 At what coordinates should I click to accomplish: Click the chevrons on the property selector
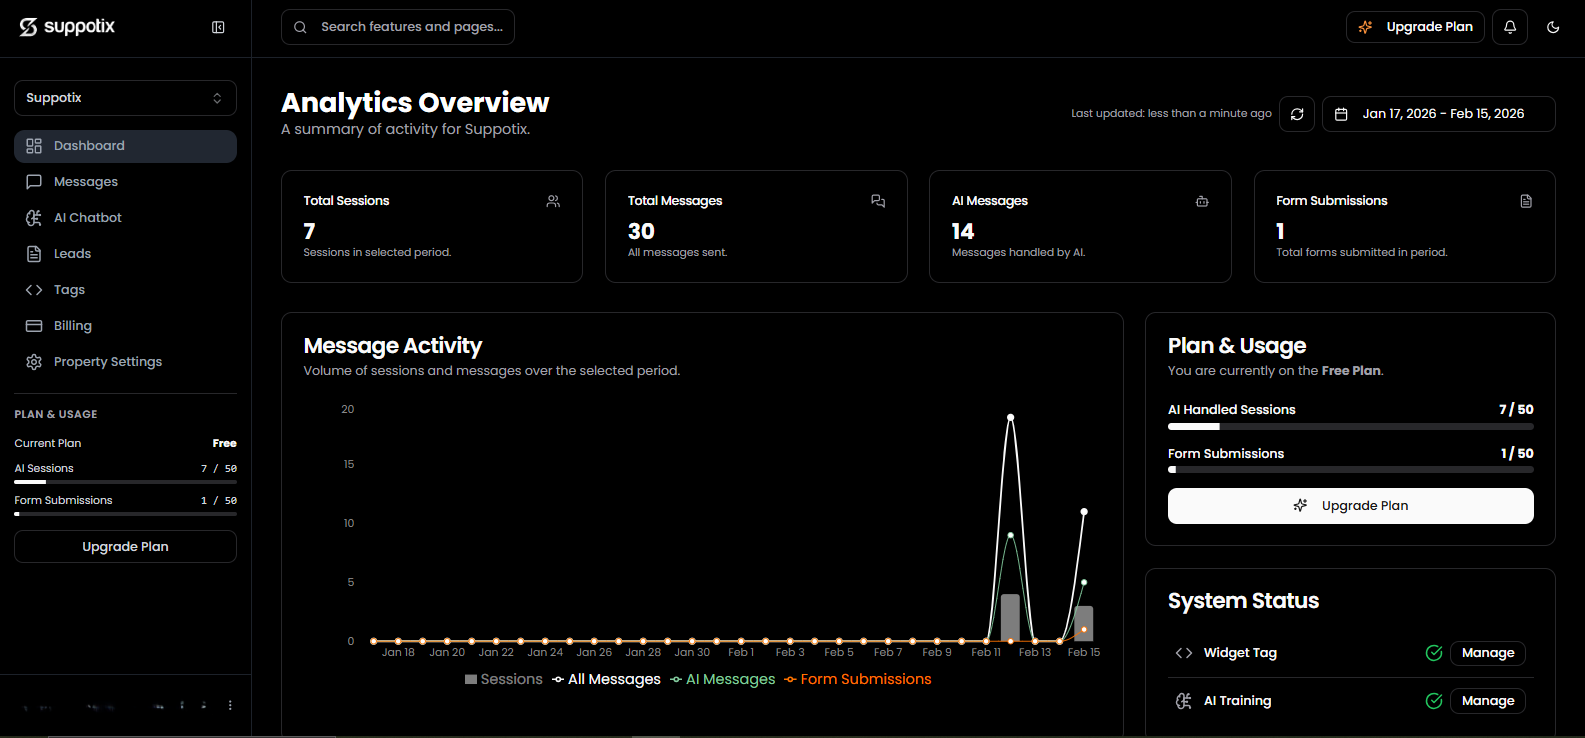[217, 98]
